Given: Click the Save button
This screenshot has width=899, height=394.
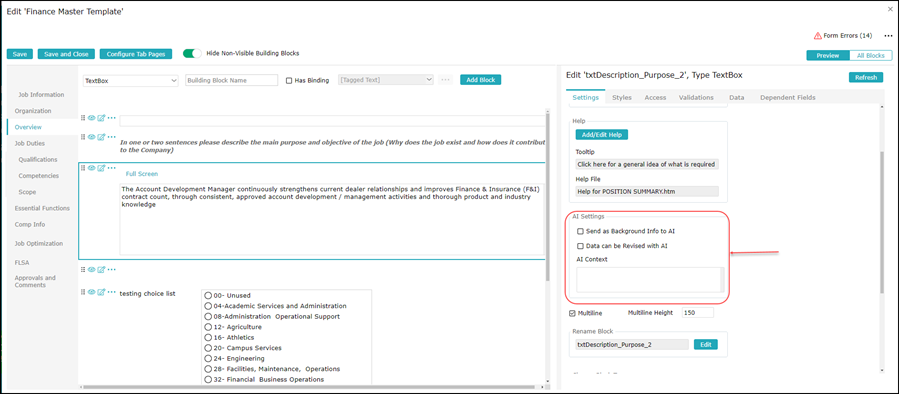Looking at the screenshot, I should pos(19,54).
